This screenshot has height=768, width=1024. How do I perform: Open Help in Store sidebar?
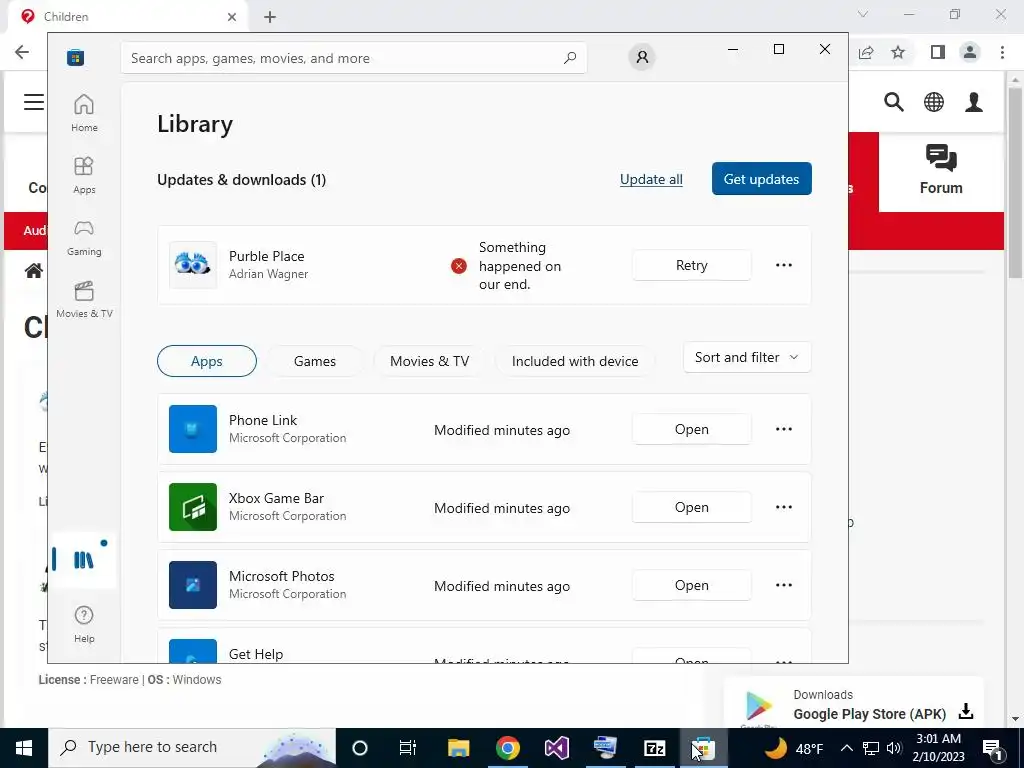84,624
